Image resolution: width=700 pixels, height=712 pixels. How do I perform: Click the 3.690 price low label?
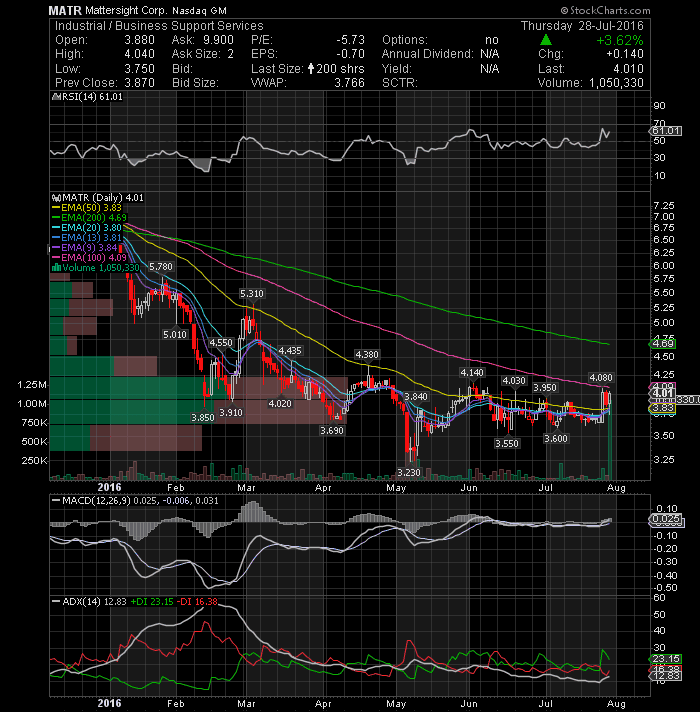click(x=332, y=430)
